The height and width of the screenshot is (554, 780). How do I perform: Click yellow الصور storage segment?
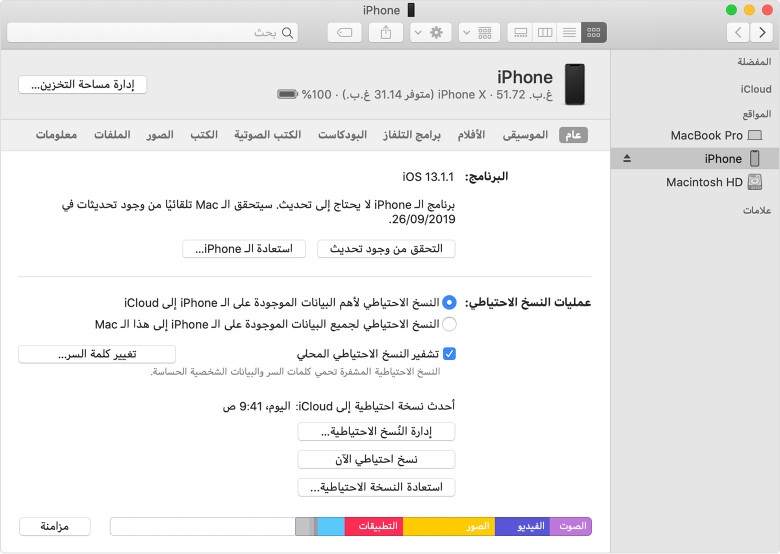point(449,526)
